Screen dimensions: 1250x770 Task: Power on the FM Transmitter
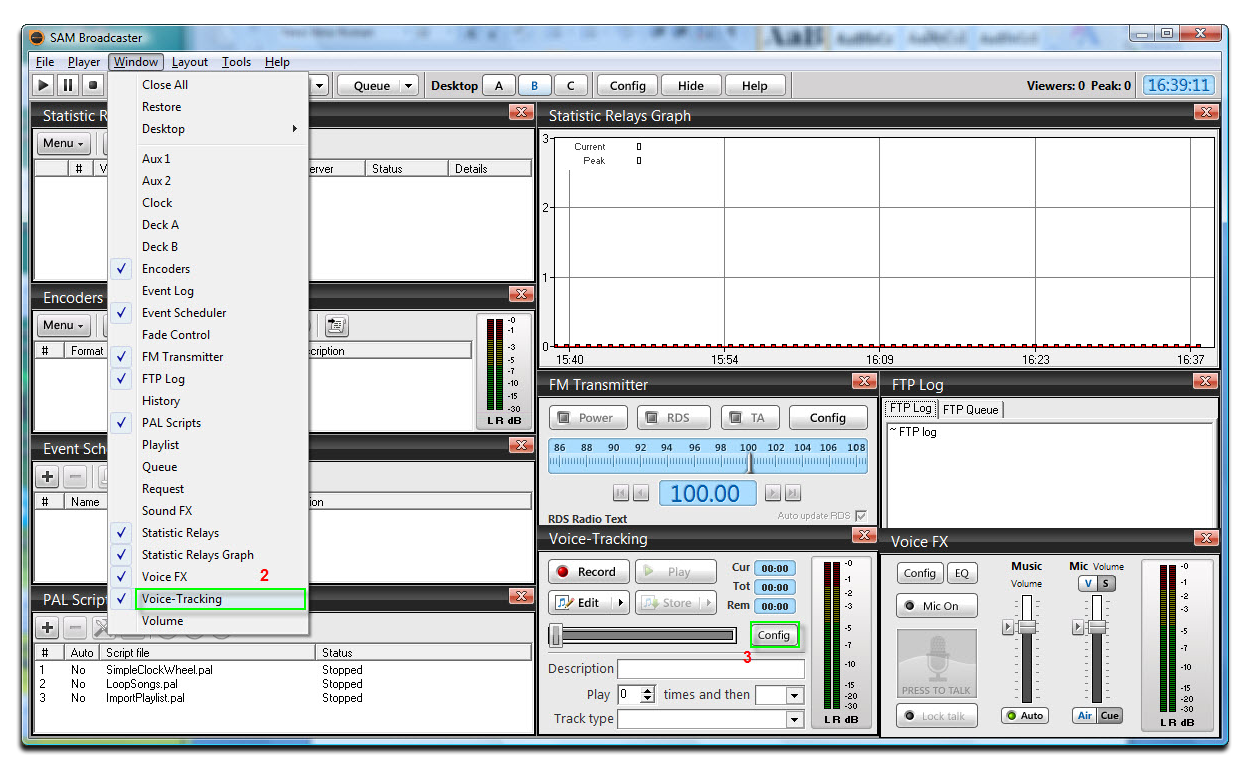[588, 417]
